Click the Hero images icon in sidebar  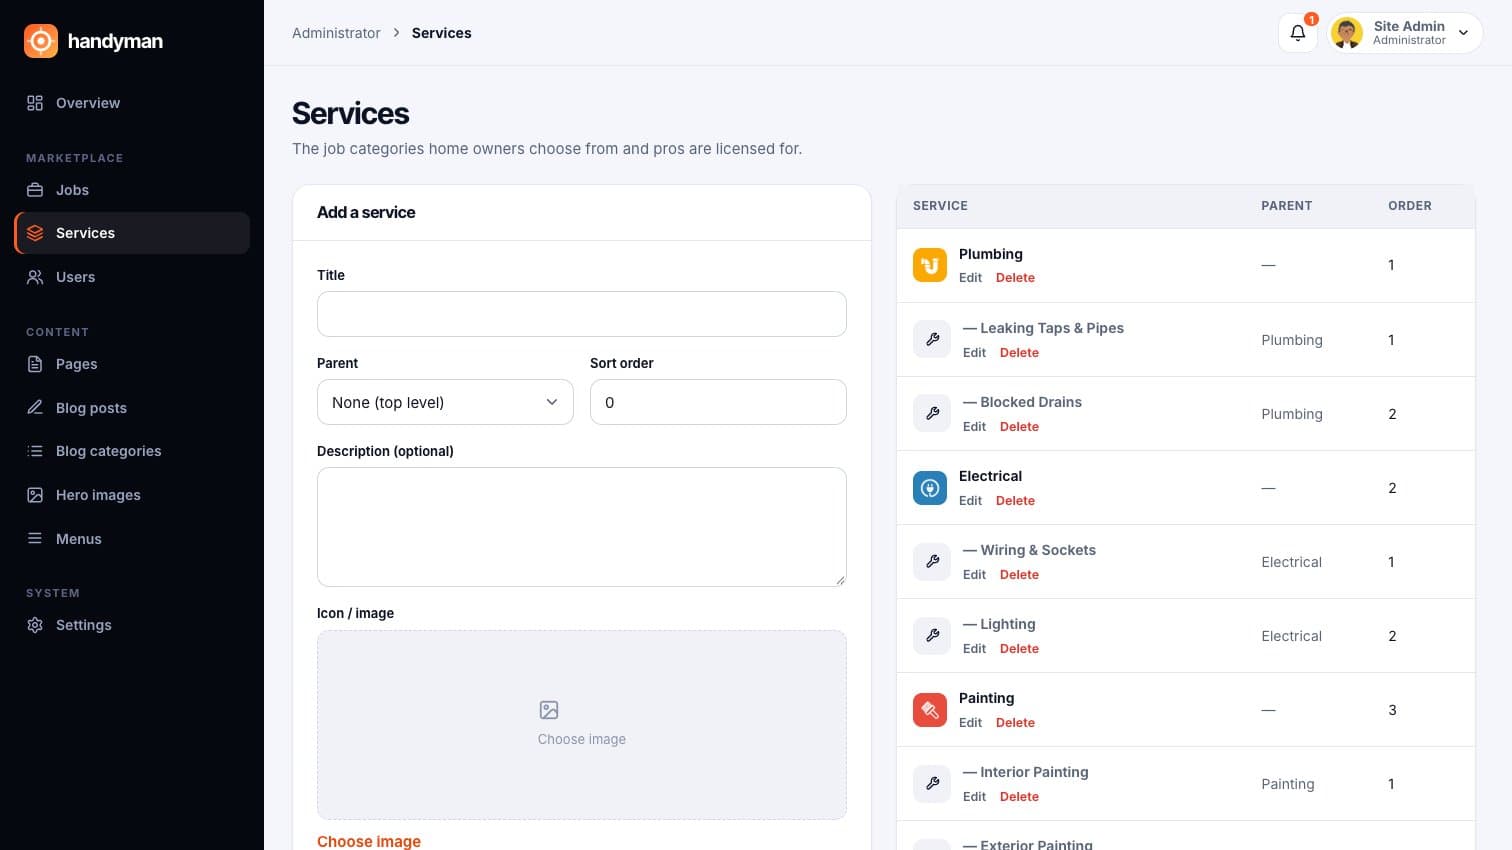tap(35, 495)
